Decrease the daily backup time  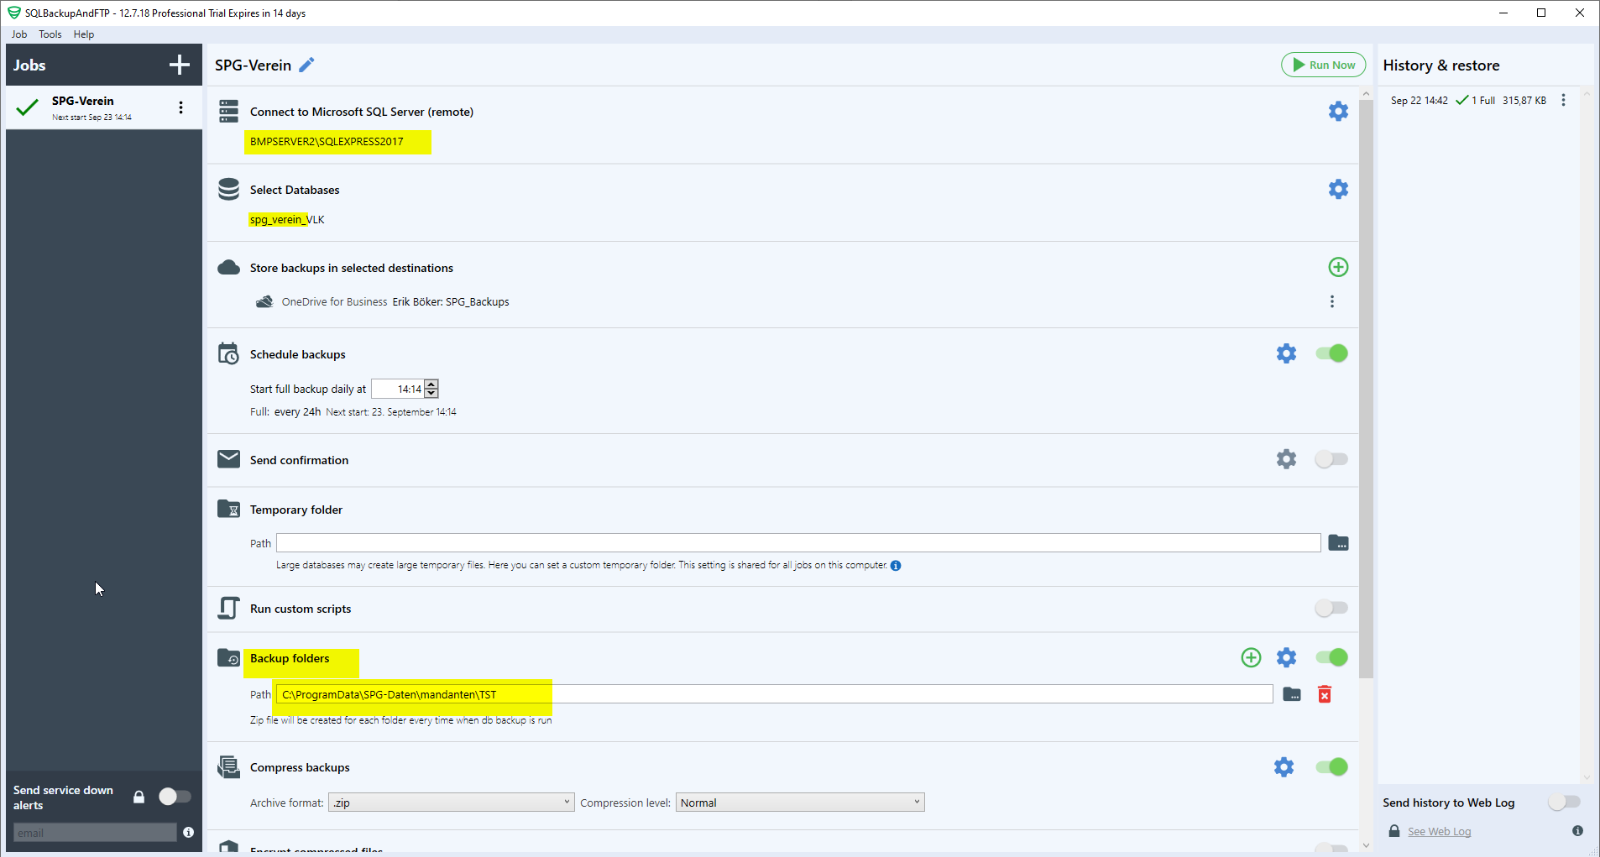432,394
